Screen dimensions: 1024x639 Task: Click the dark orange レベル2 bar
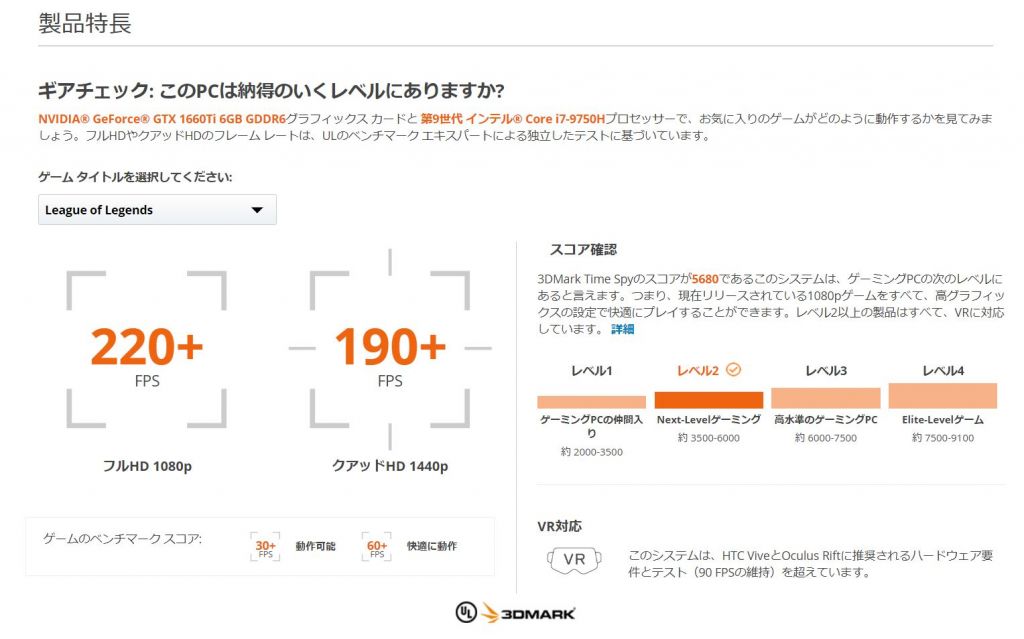709,400
